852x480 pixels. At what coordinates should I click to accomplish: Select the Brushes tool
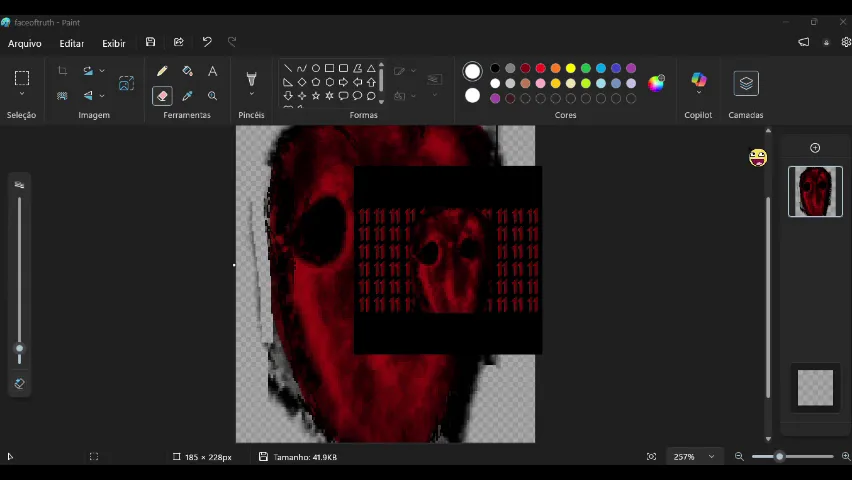(x=251, y=79)
